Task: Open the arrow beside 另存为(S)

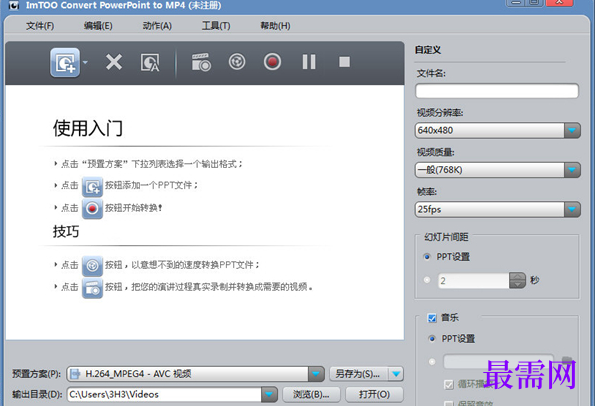Action: pos(396,374)
